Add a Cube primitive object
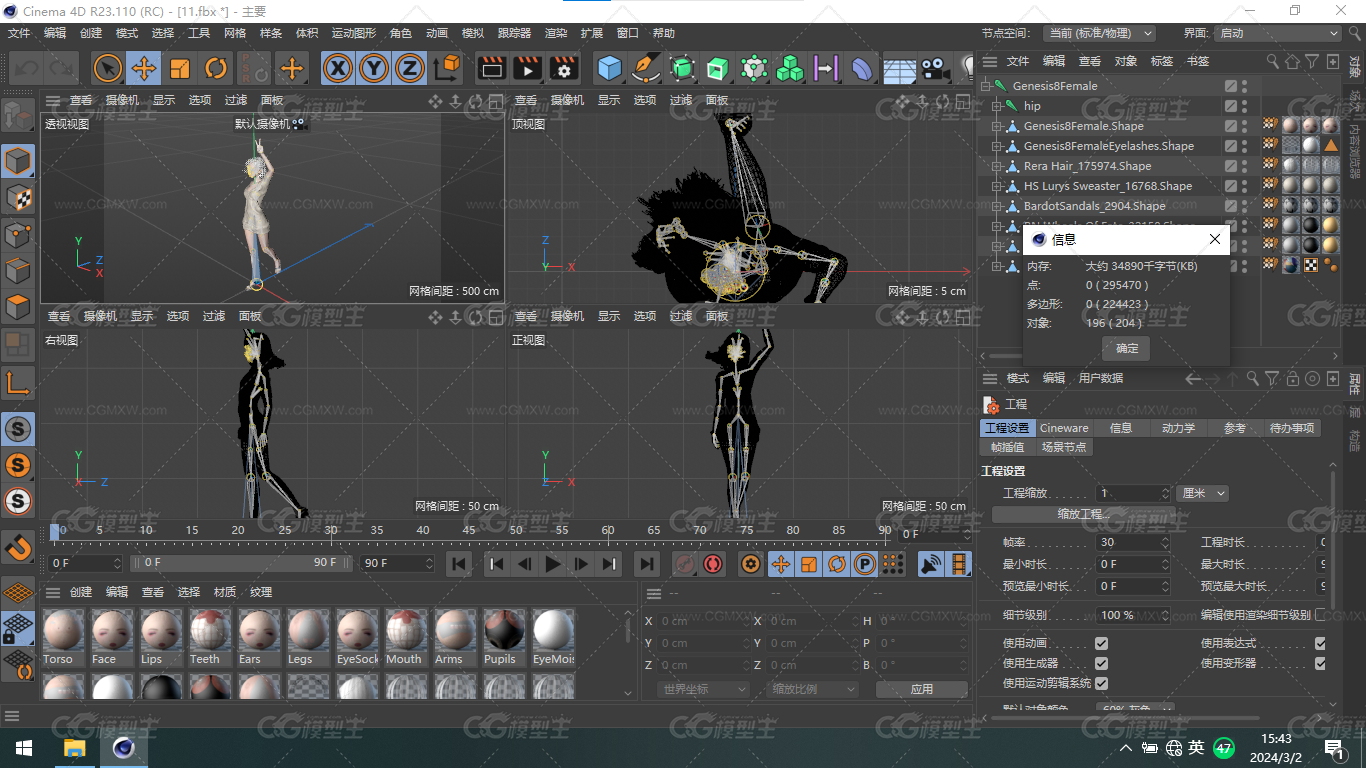Screen dimensions: 1366x768 click(x=609, y=68)
